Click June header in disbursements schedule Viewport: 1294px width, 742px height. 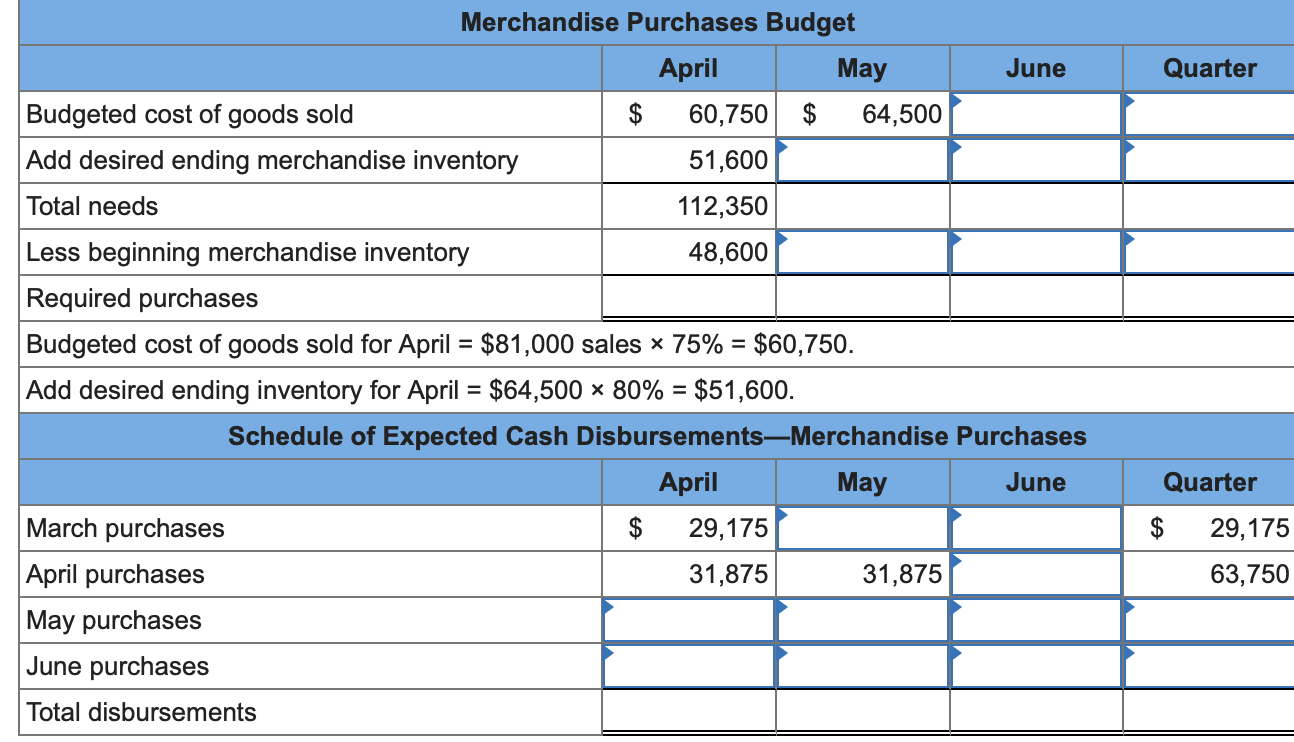pyautogui.click(x=1036, y=483)
